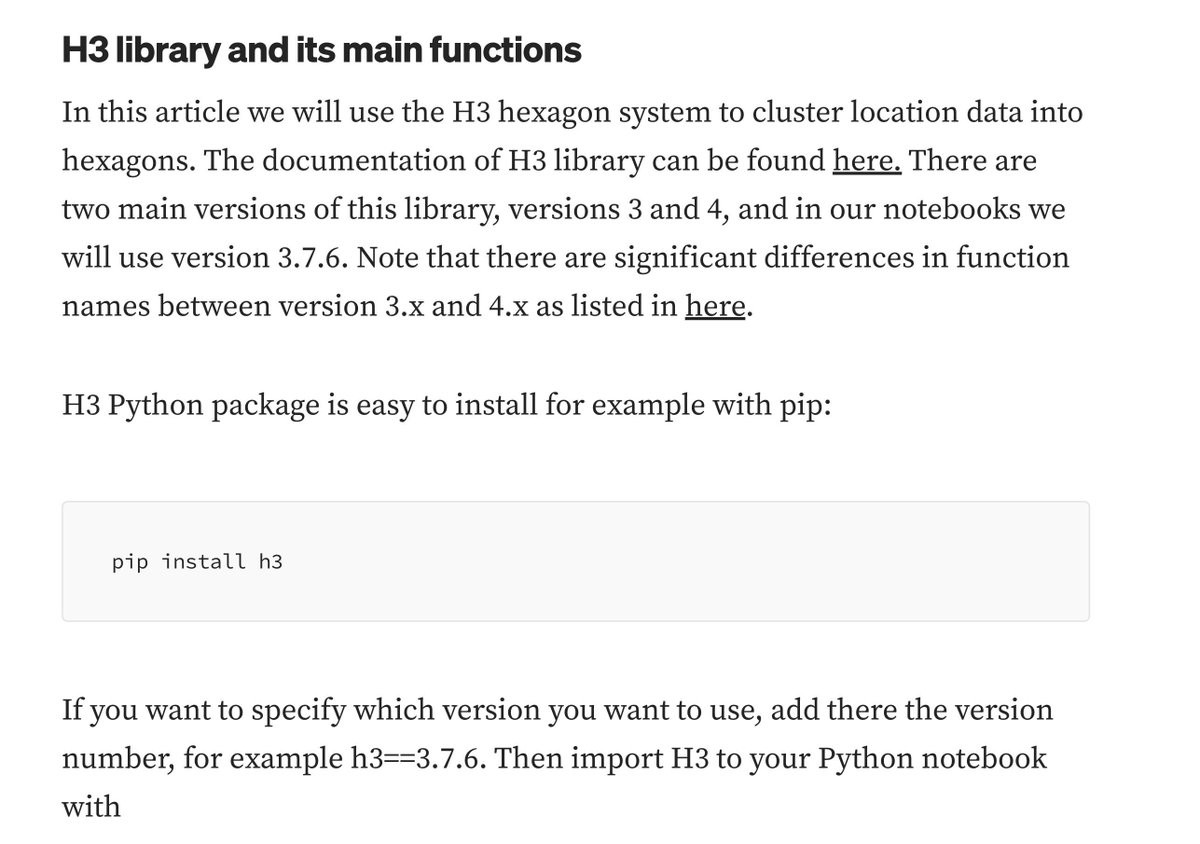Click the word "pip:" ending the install sentence

click(805, 406)
